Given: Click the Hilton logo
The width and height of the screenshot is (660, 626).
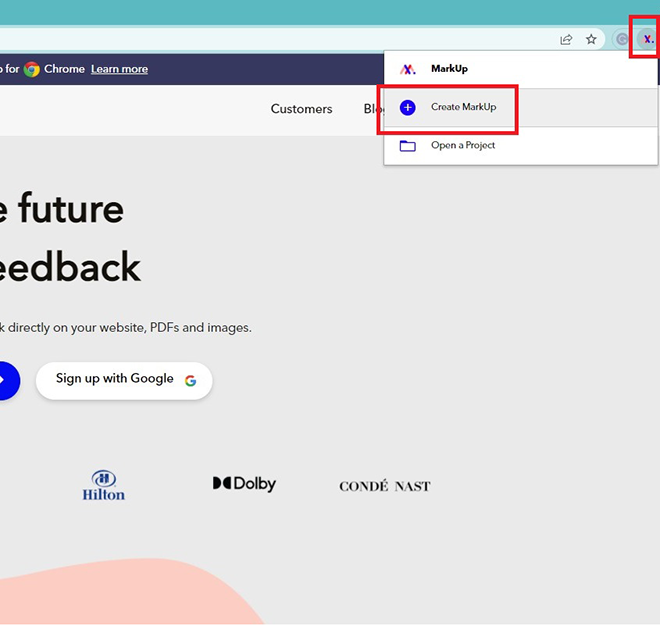Looking at the screenshot, I should click(104, 485).
